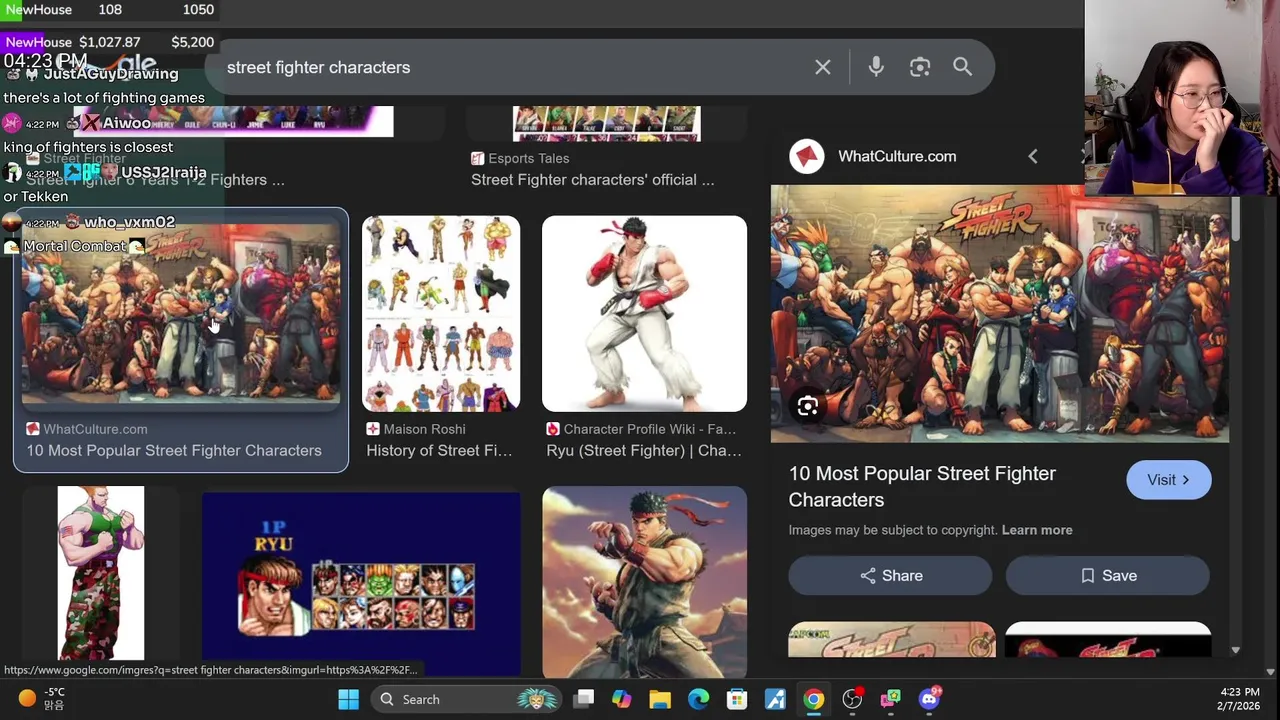Click the WhatCulture.com site name in panel header

tap(897, 157)
